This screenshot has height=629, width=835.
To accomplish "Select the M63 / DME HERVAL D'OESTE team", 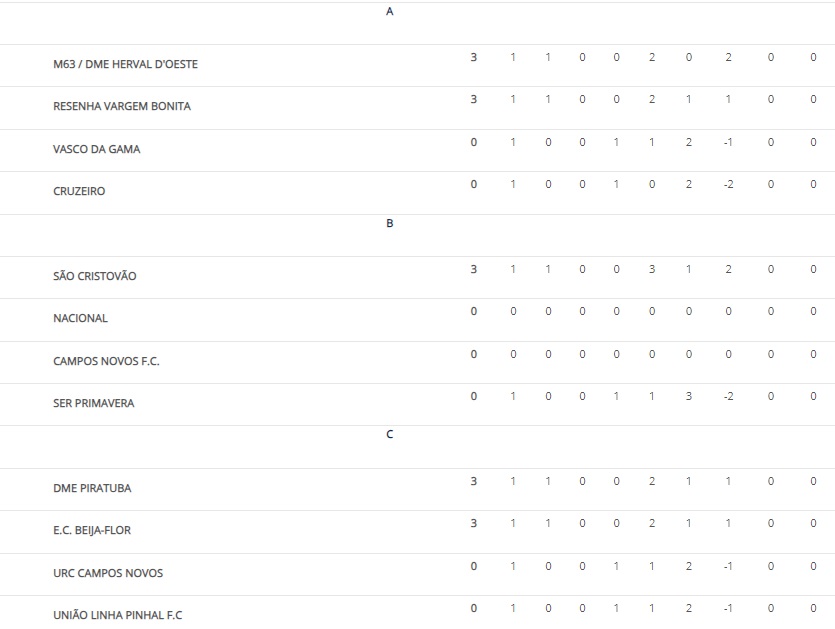I will point(126,64).
